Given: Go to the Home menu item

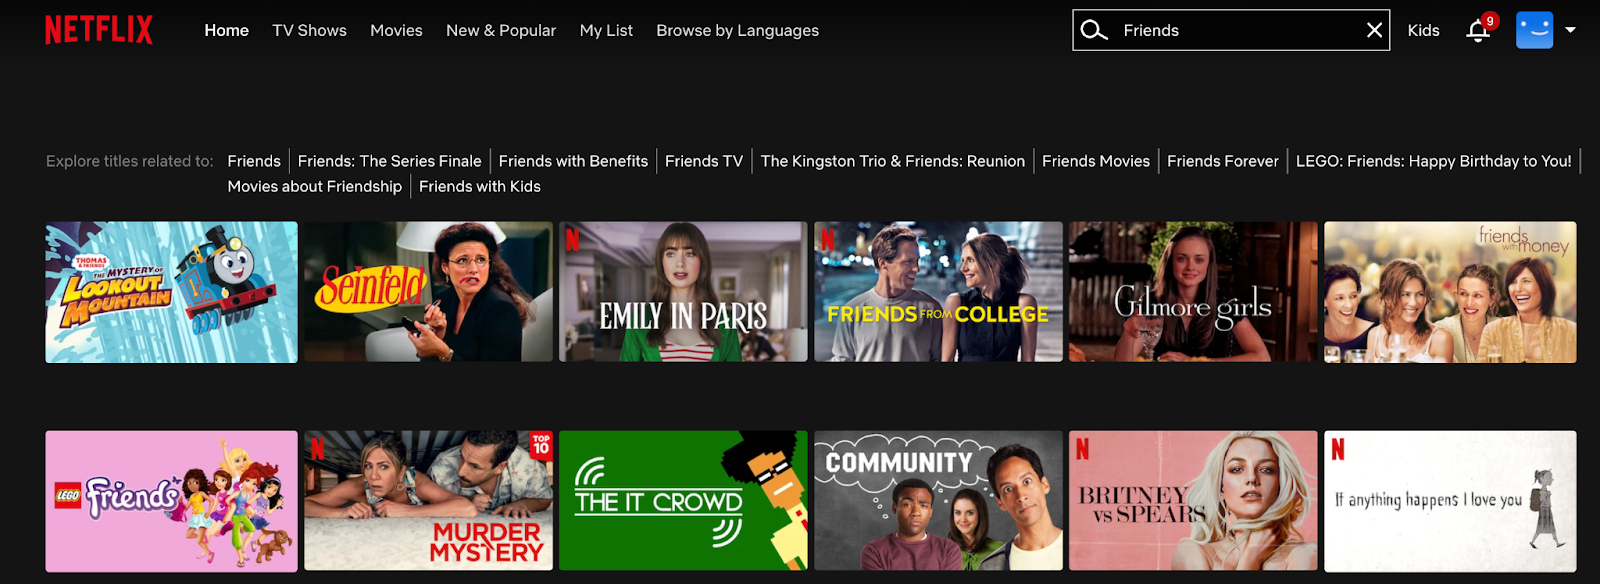Looking at the screenshot, I should [x=227, y=30].
